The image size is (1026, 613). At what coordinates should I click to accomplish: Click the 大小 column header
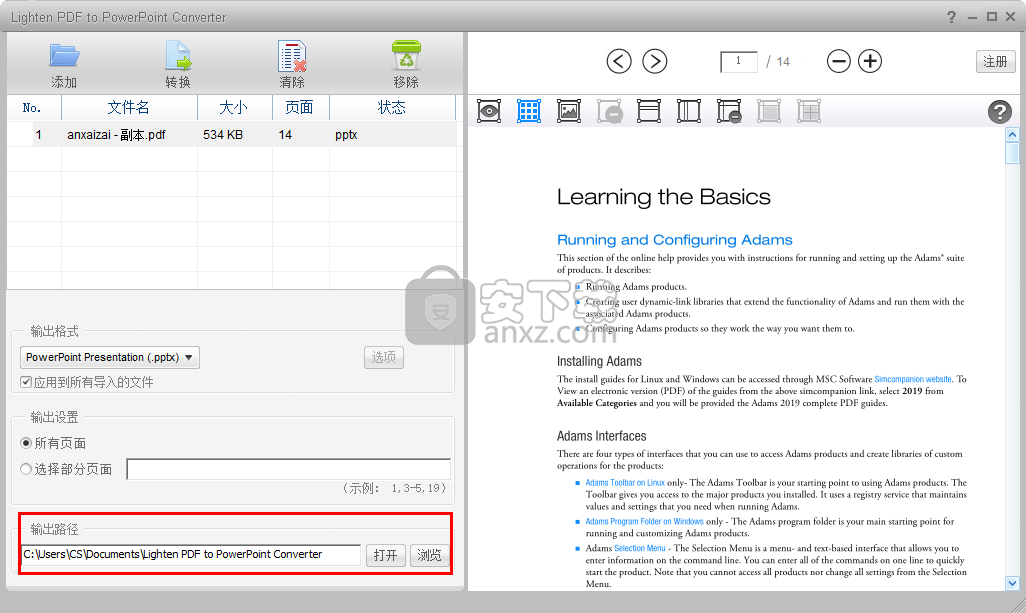pyautogui.click(x=234, y=107)
